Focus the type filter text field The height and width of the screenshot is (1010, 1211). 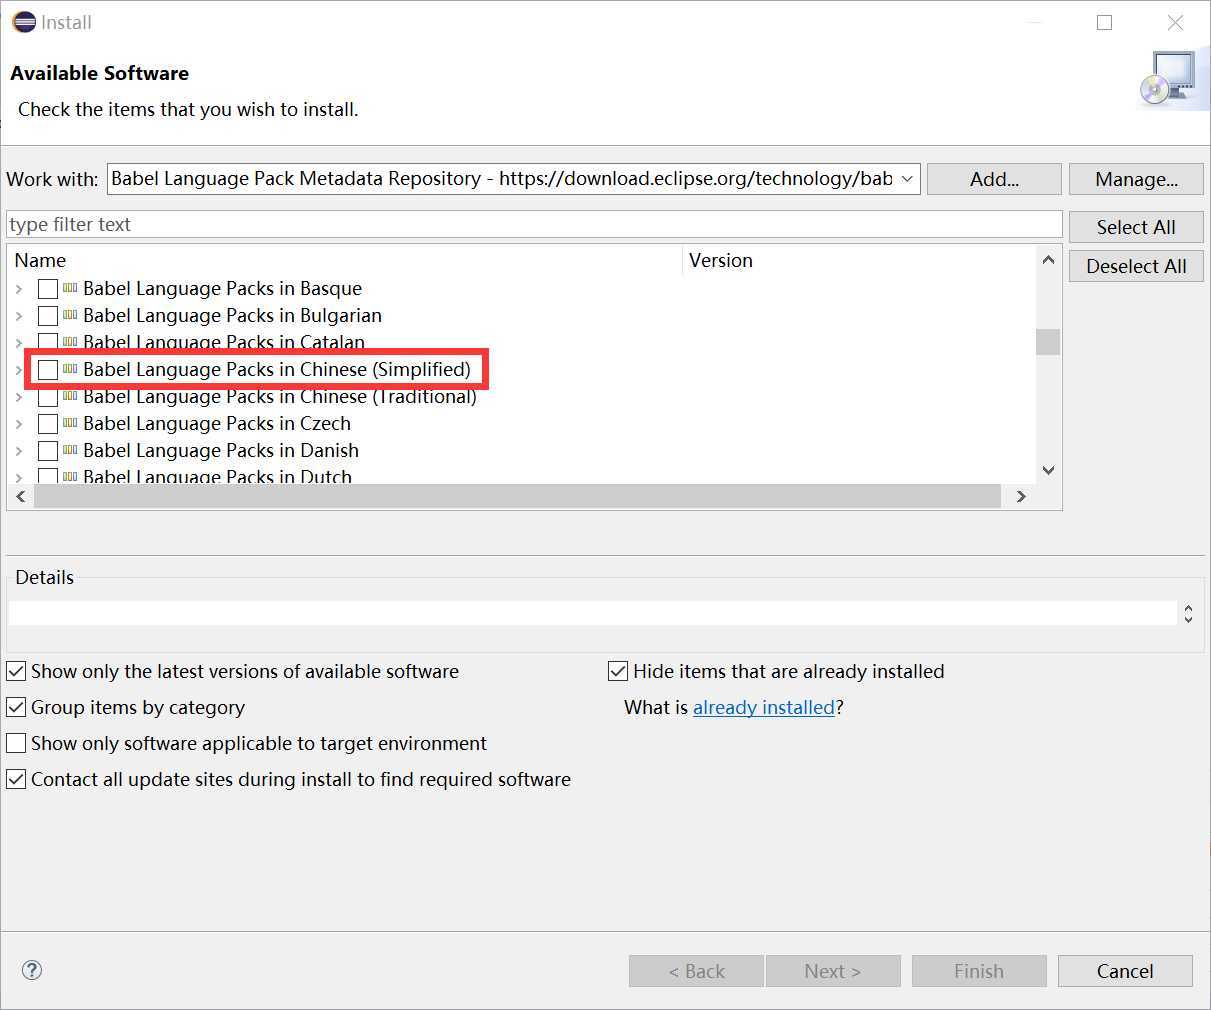tap(534, 224)
